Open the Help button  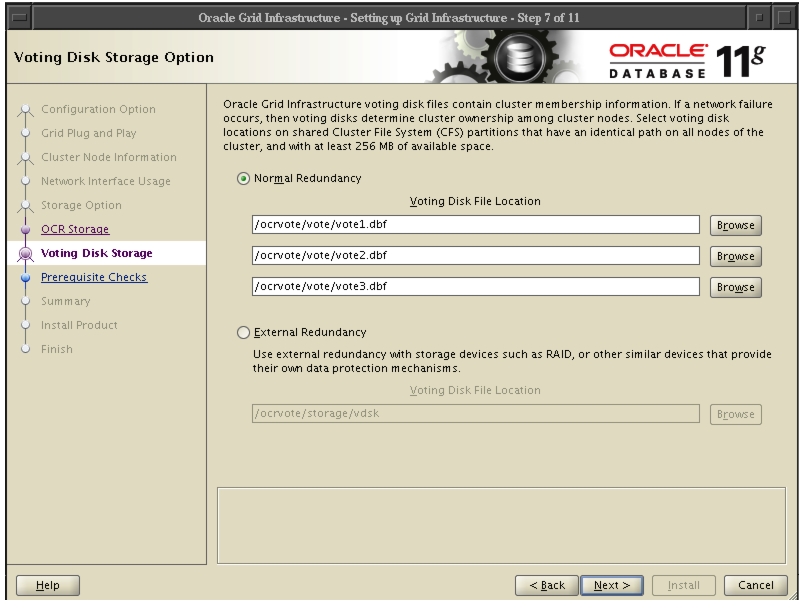coord(48,585)
